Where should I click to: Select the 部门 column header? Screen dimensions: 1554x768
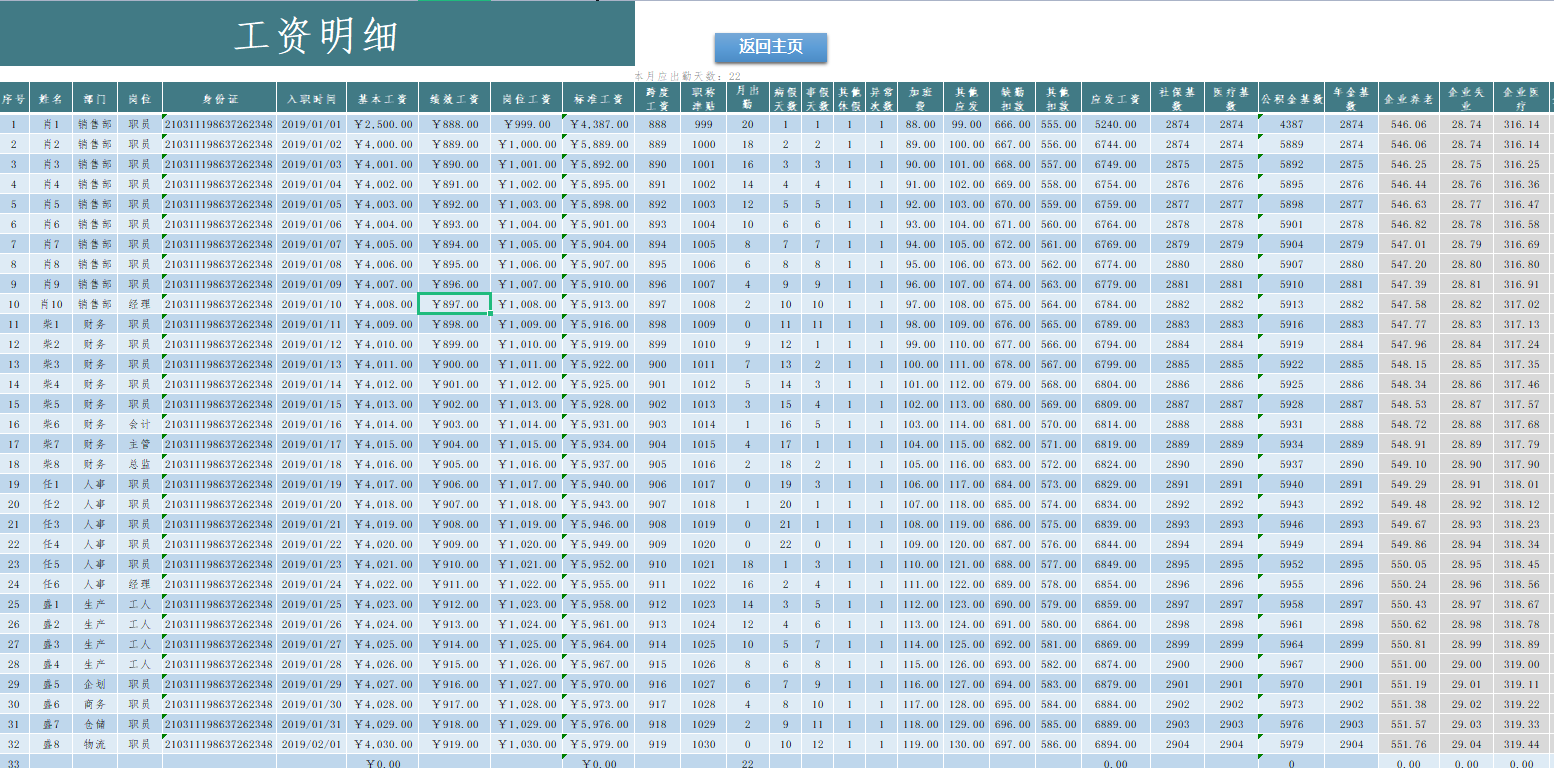(x=95, y=99)
